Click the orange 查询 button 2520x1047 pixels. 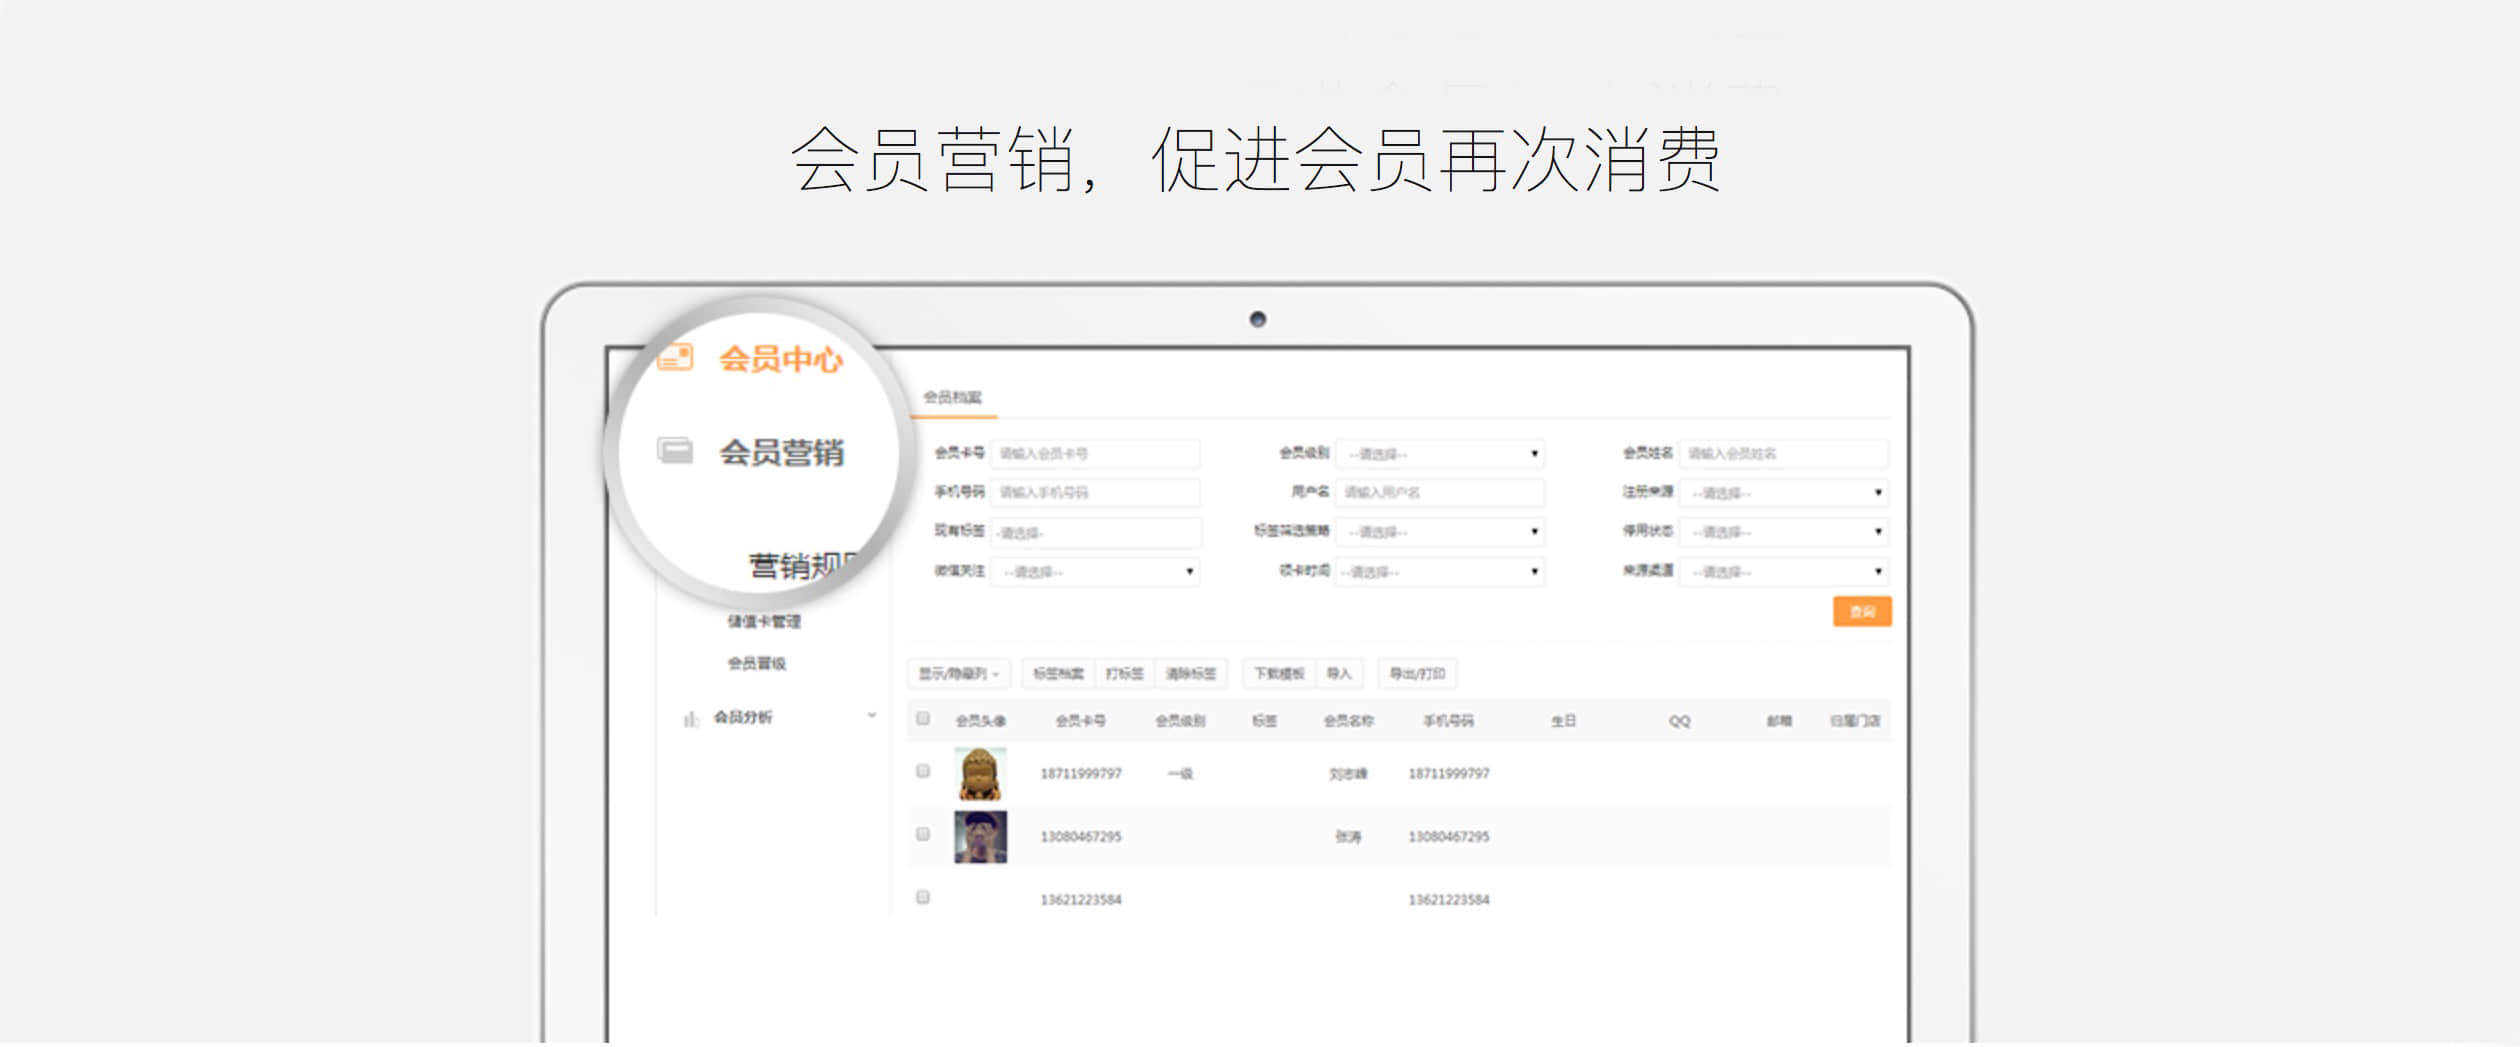pyautogui.click(x=1862, y=613)
